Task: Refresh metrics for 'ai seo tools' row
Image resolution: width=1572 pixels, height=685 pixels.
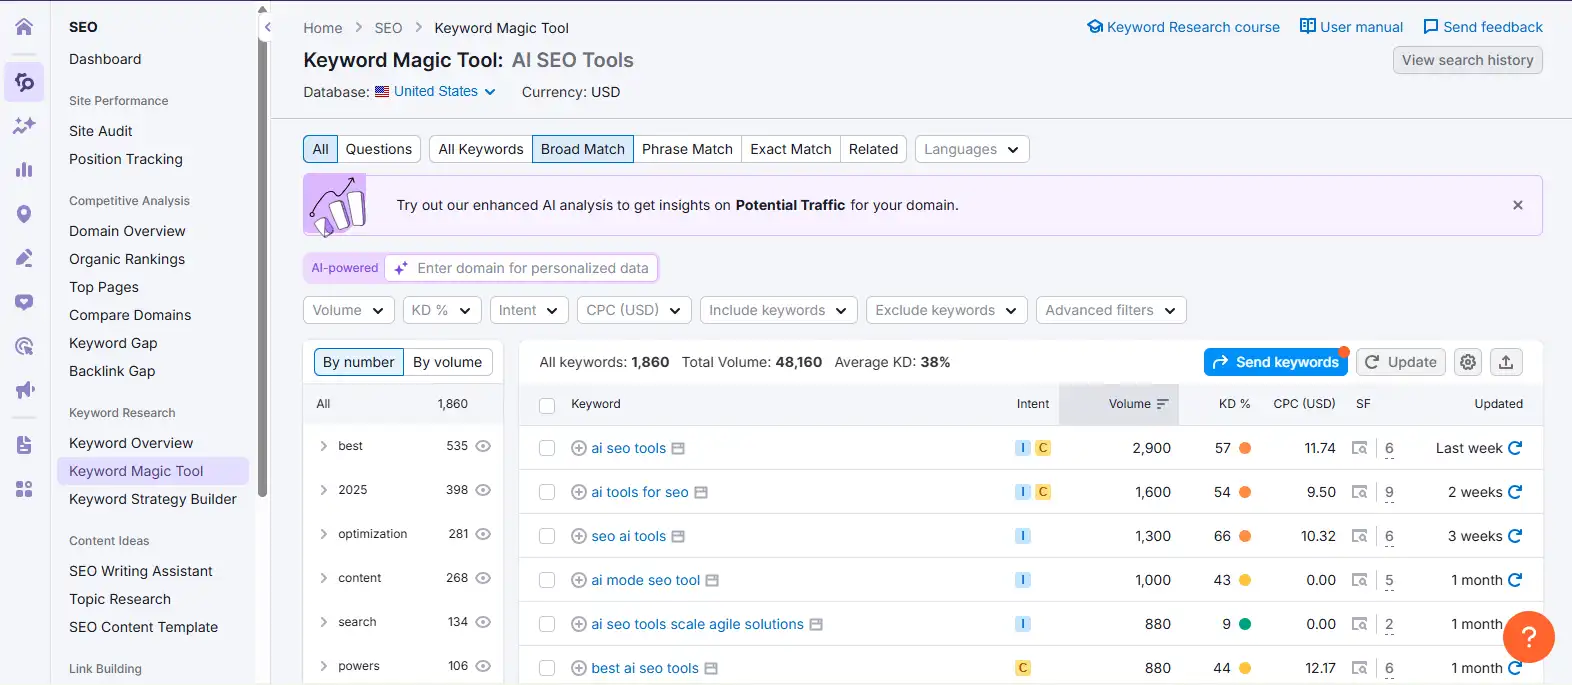Action: click(1515, 448)
